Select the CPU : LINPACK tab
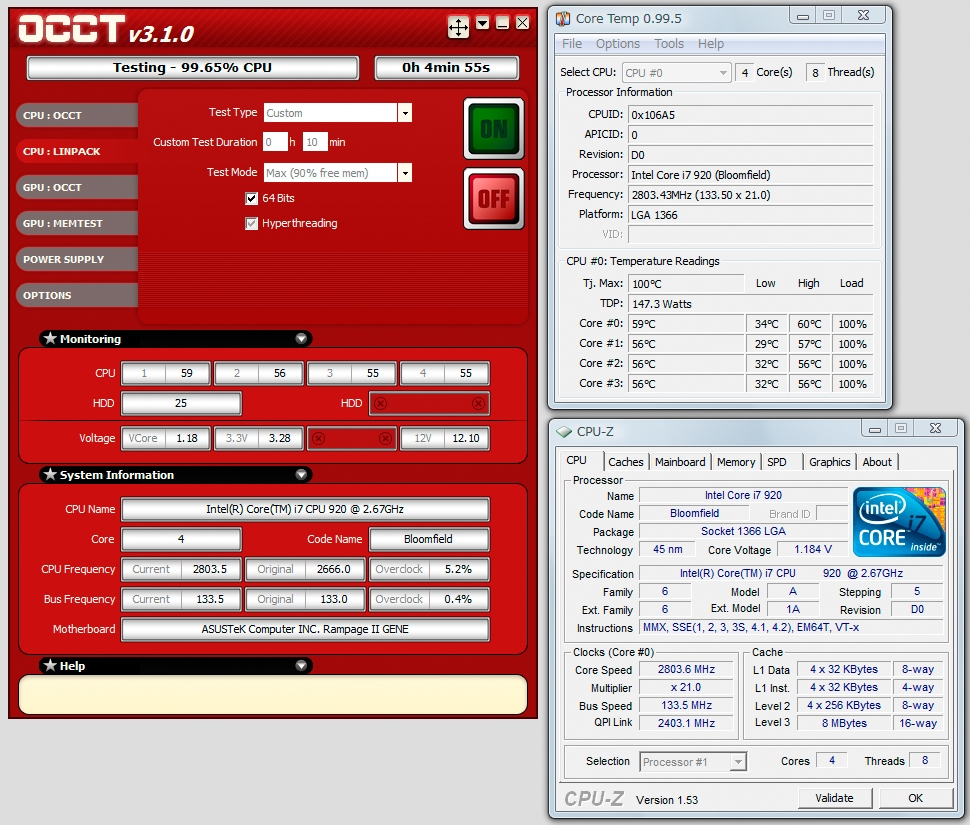970x825 pixels. 77,151
